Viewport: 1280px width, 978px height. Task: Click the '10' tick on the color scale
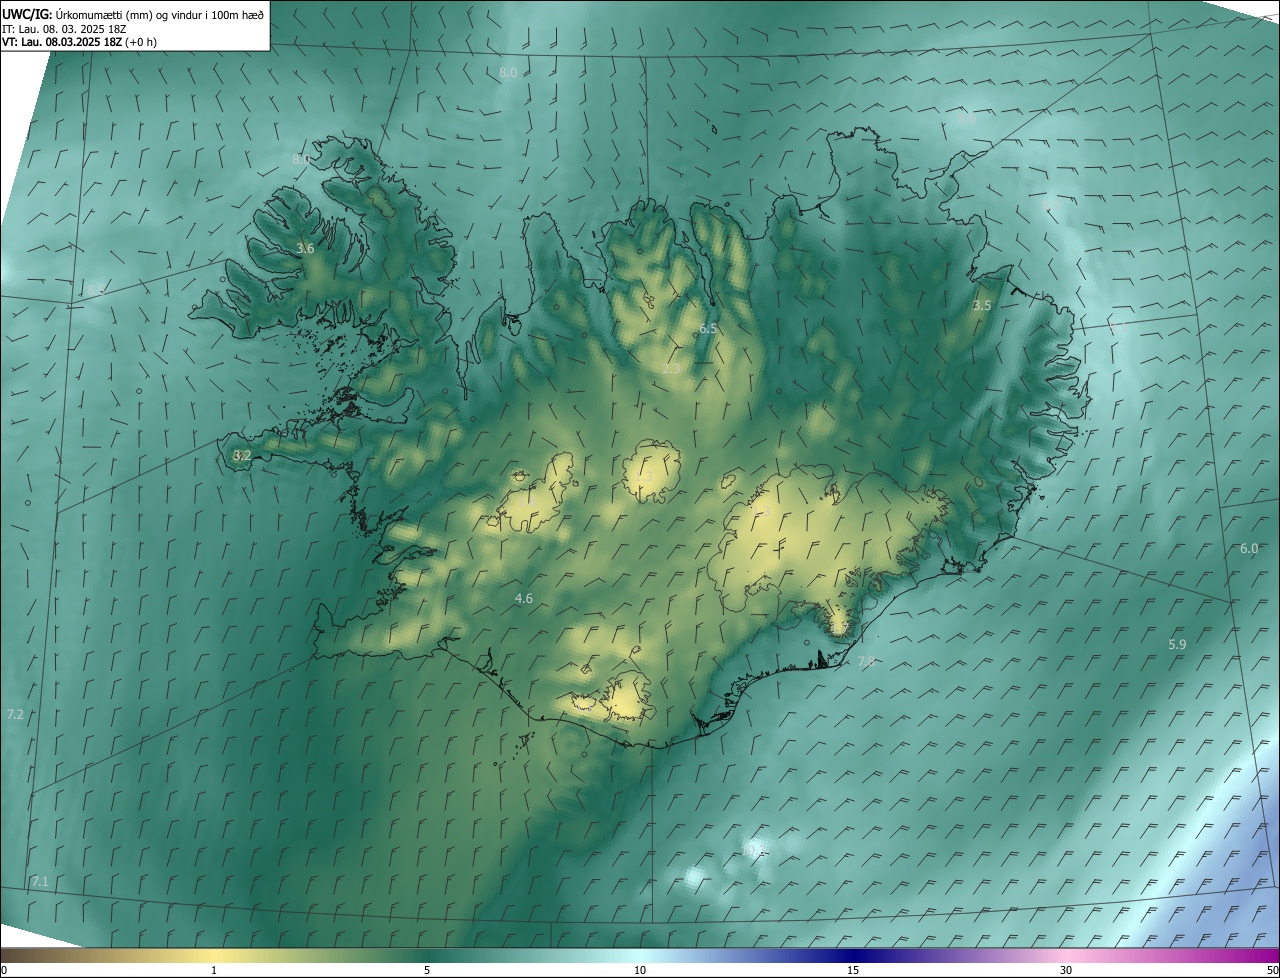pyautogui.click(x=640, y=970)
